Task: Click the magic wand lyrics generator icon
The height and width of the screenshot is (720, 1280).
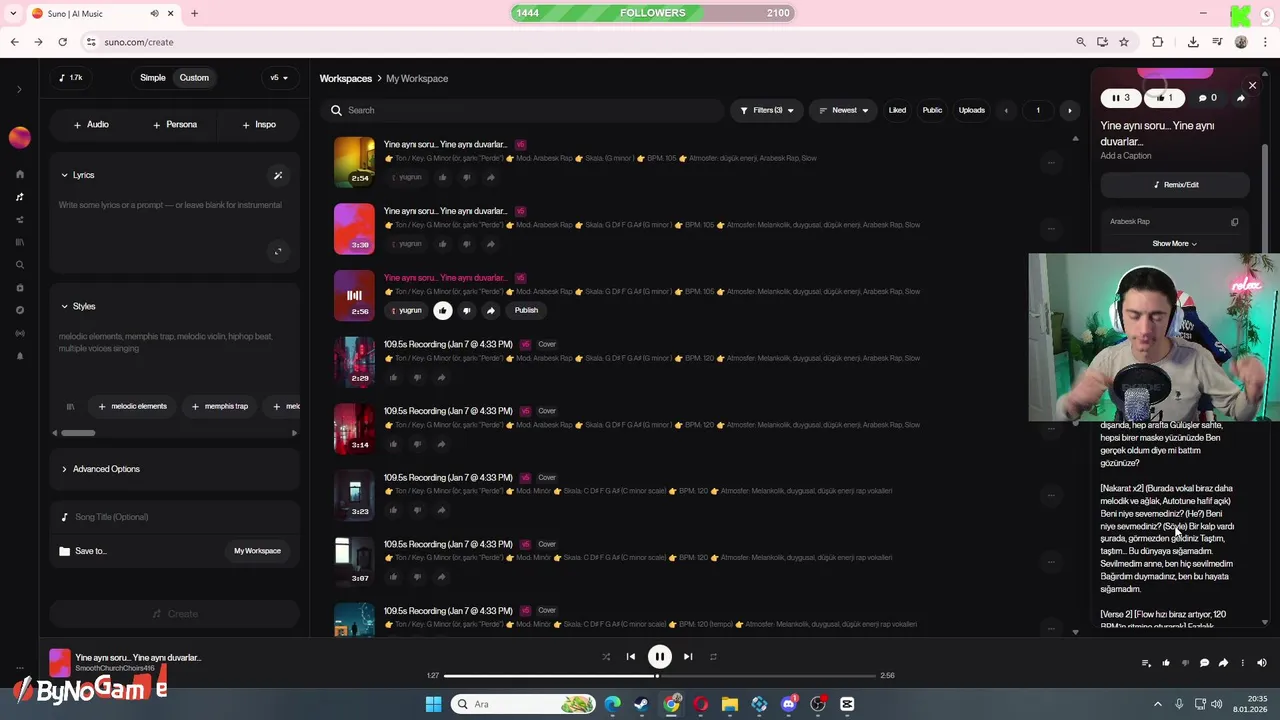Action: [x=278, y=175]
